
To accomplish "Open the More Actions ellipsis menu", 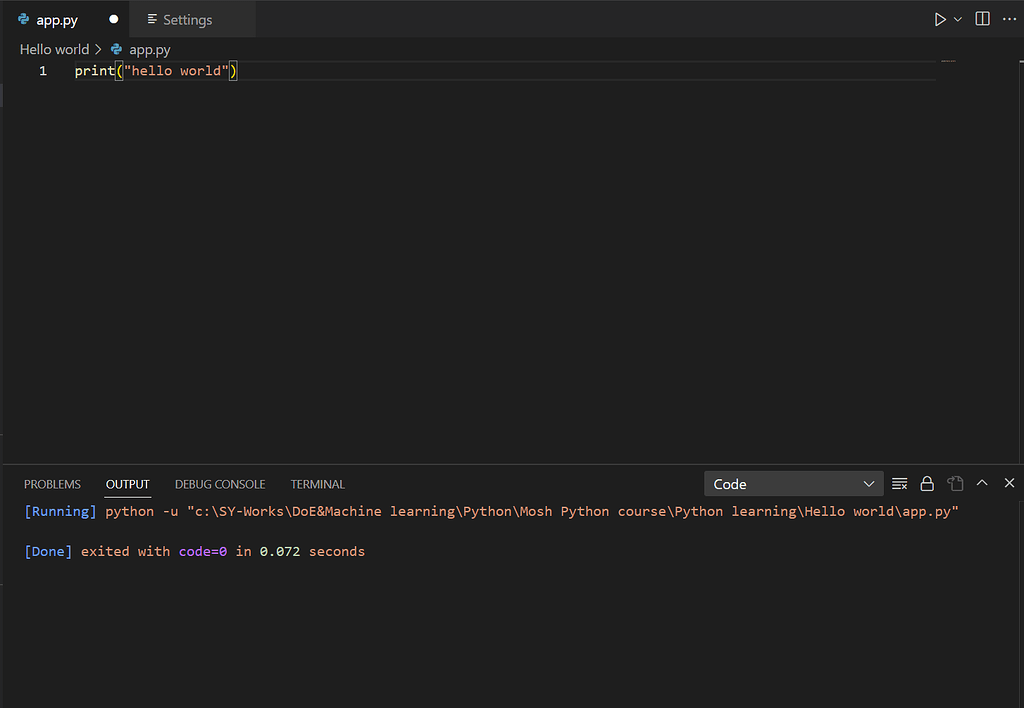I will pos(1009,18).
